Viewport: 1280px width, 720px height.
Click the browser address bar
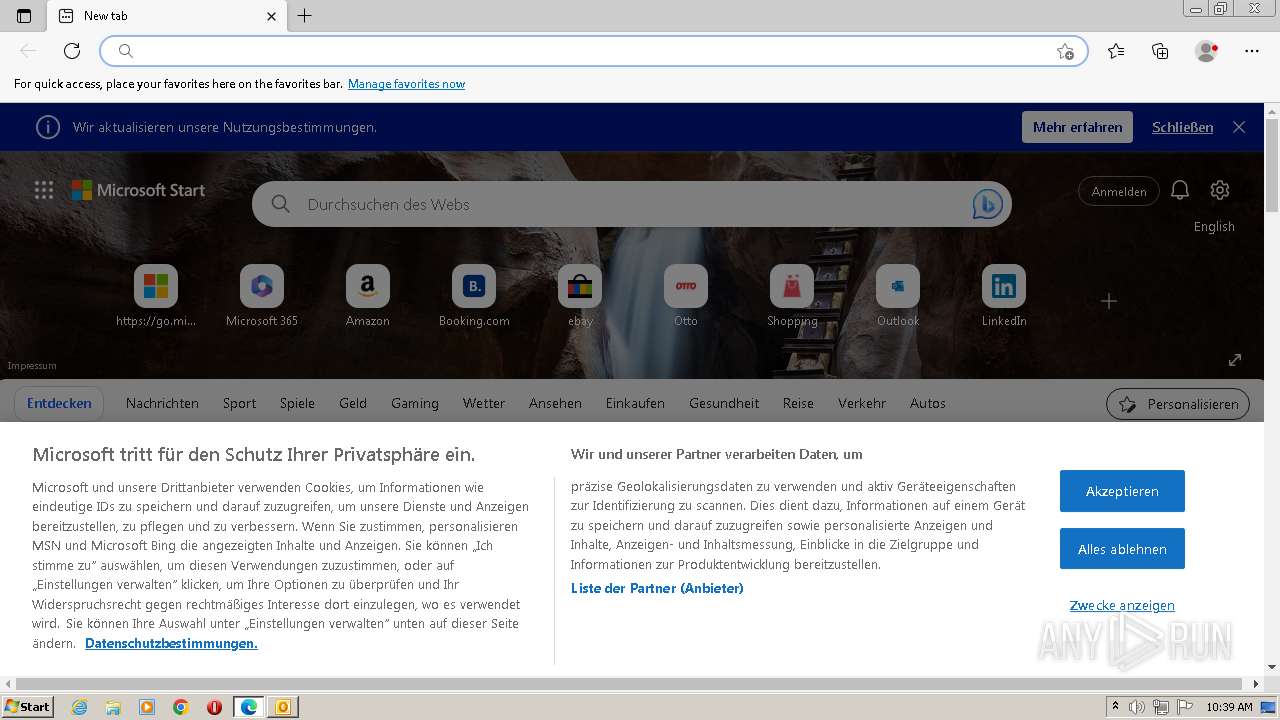(594, 51)
